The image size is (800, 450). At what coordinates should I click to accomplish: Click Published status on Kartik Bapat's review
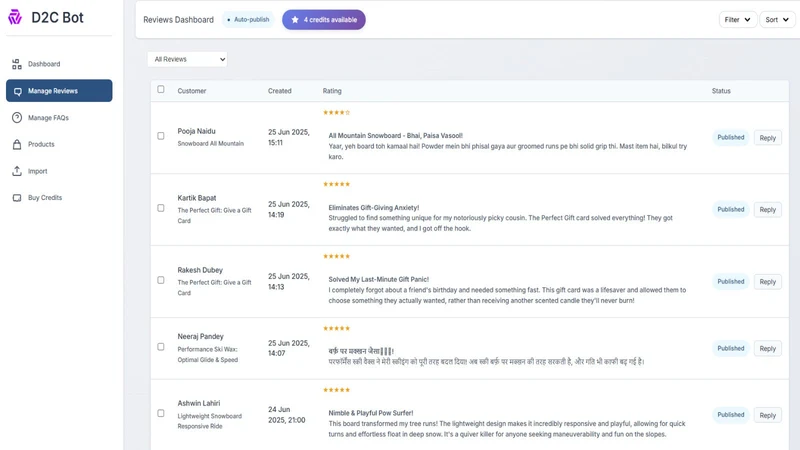tap(731, 209)
